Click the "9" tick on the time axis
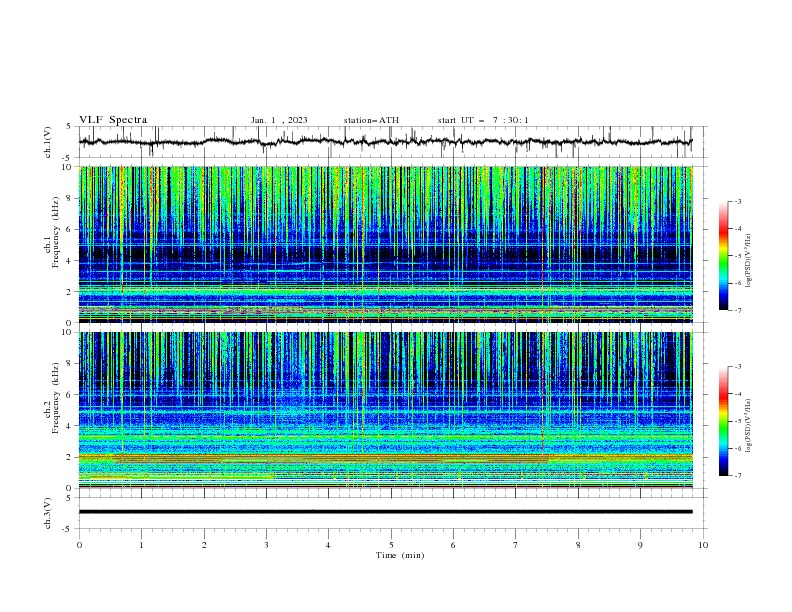This screenshot has width=792, height=612. (640, 545)
